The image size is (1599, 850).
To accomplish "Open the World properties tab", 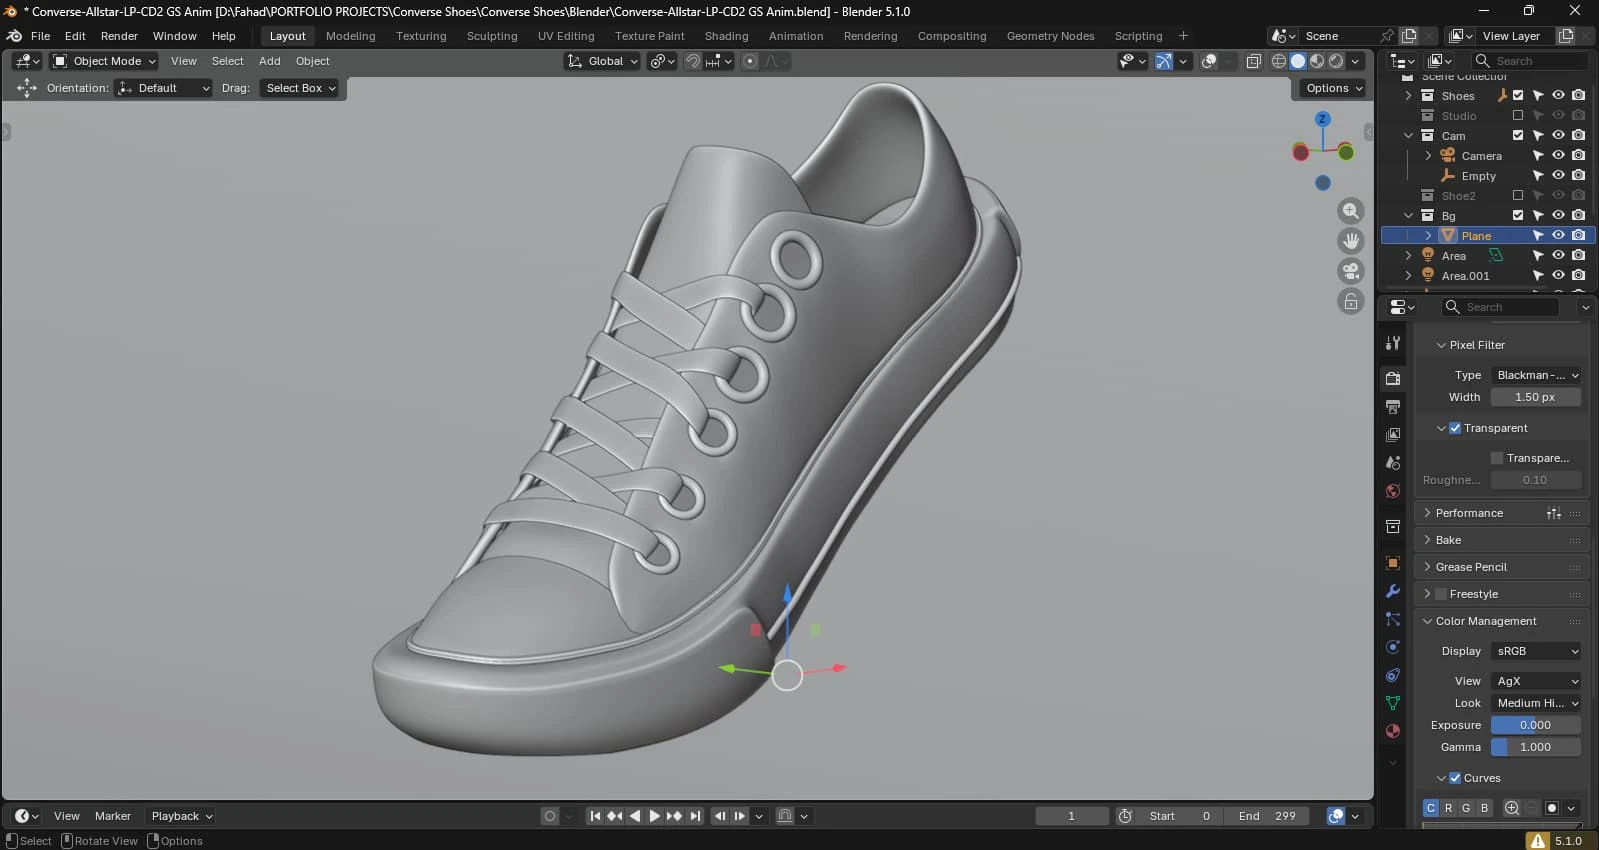I will [1393, 491].
